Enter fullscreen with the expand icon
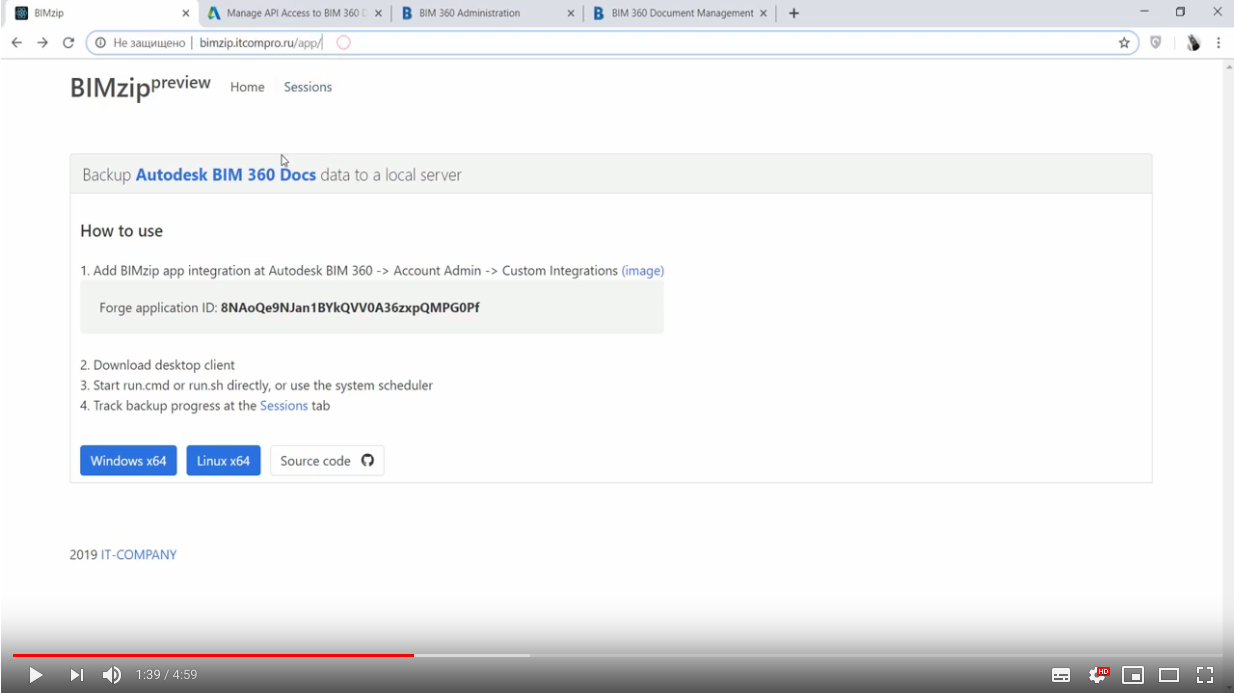Viewport: 1234px width, 693px height. point(1204,674)
